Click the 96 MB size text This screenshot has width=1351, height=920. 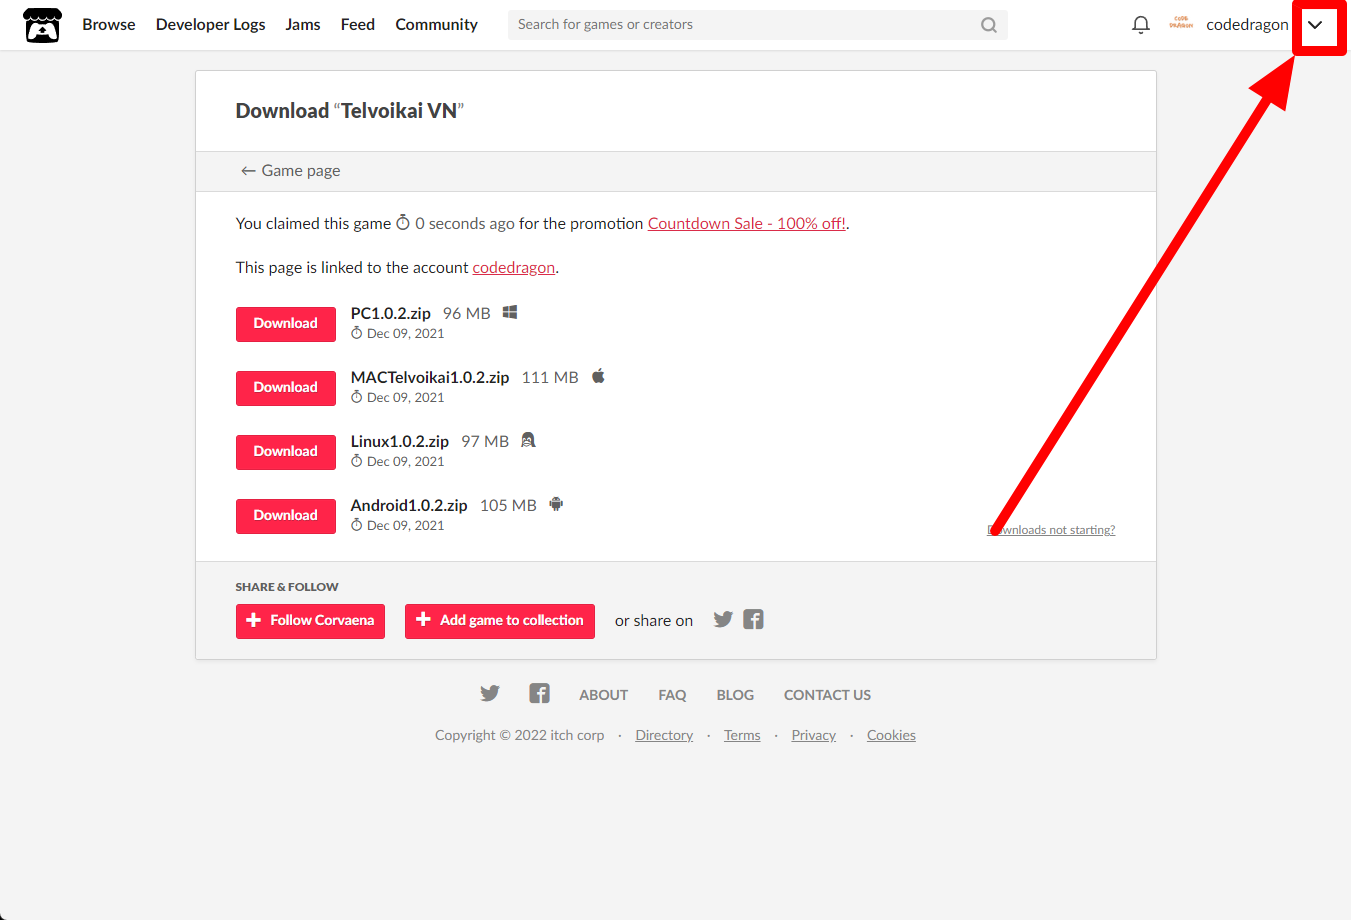point(467,314)
